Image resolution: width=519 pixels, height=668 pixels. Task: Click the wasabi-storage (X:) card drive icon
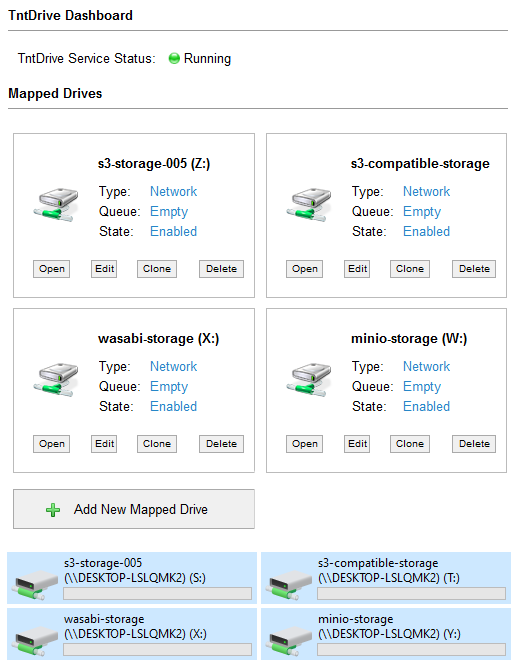click(56, 380)
